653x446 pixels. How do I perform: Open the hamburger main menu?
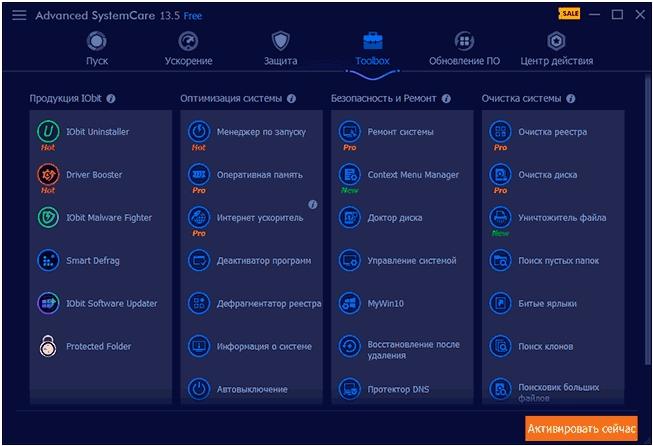tap(19, 15)
